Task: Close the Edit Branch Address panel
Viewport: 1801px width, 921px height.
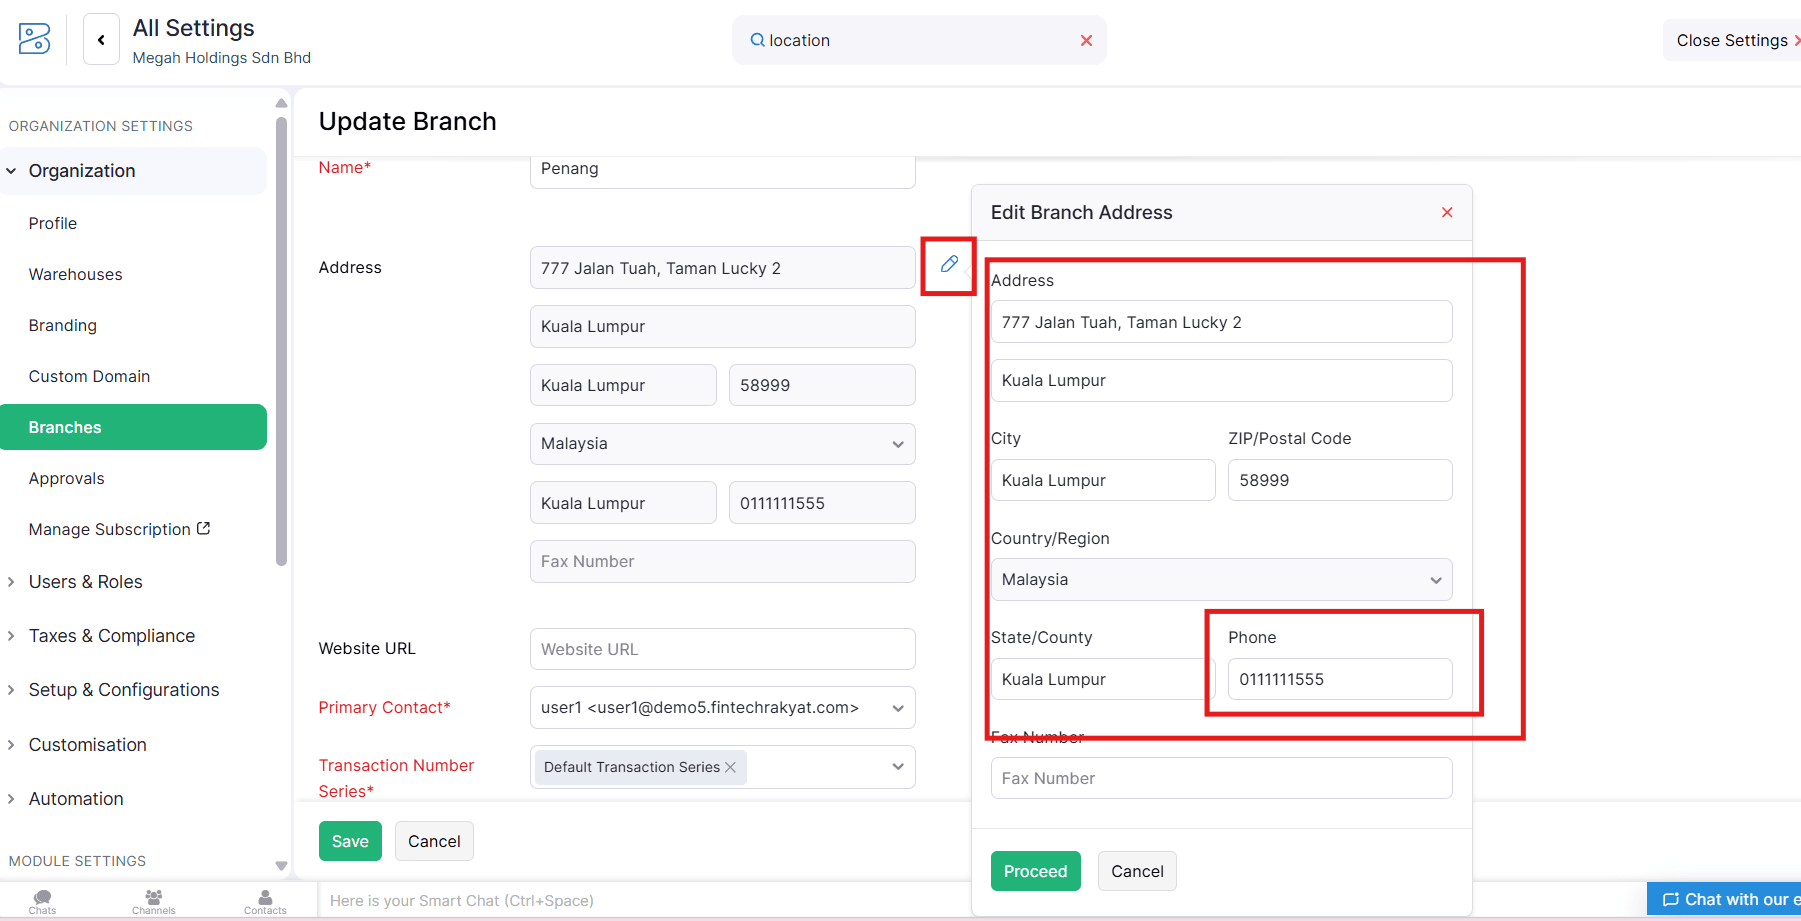Action: 1446,212
